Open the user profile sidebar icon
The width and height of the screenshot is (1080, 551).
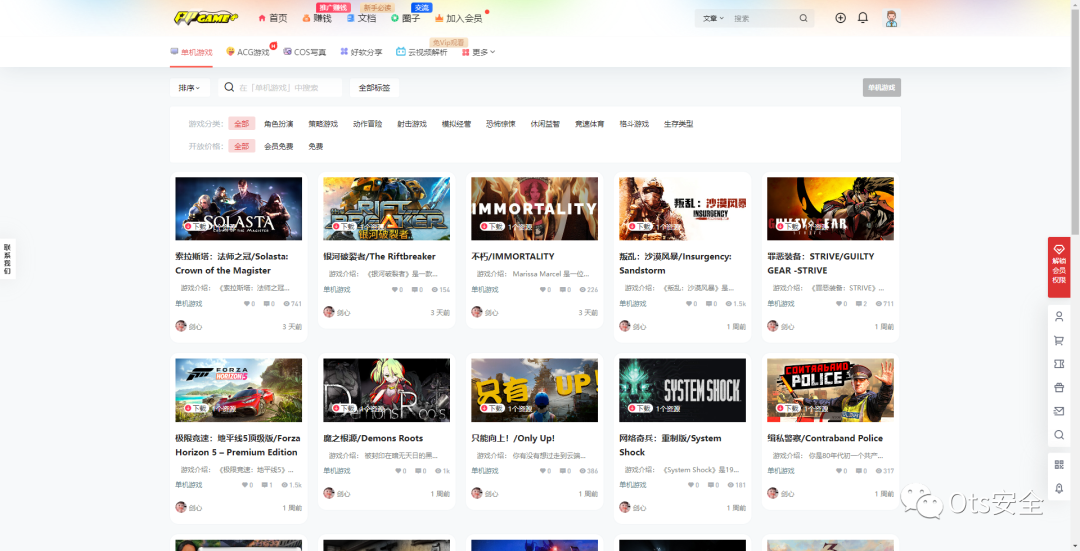(x=1059, y=317)
